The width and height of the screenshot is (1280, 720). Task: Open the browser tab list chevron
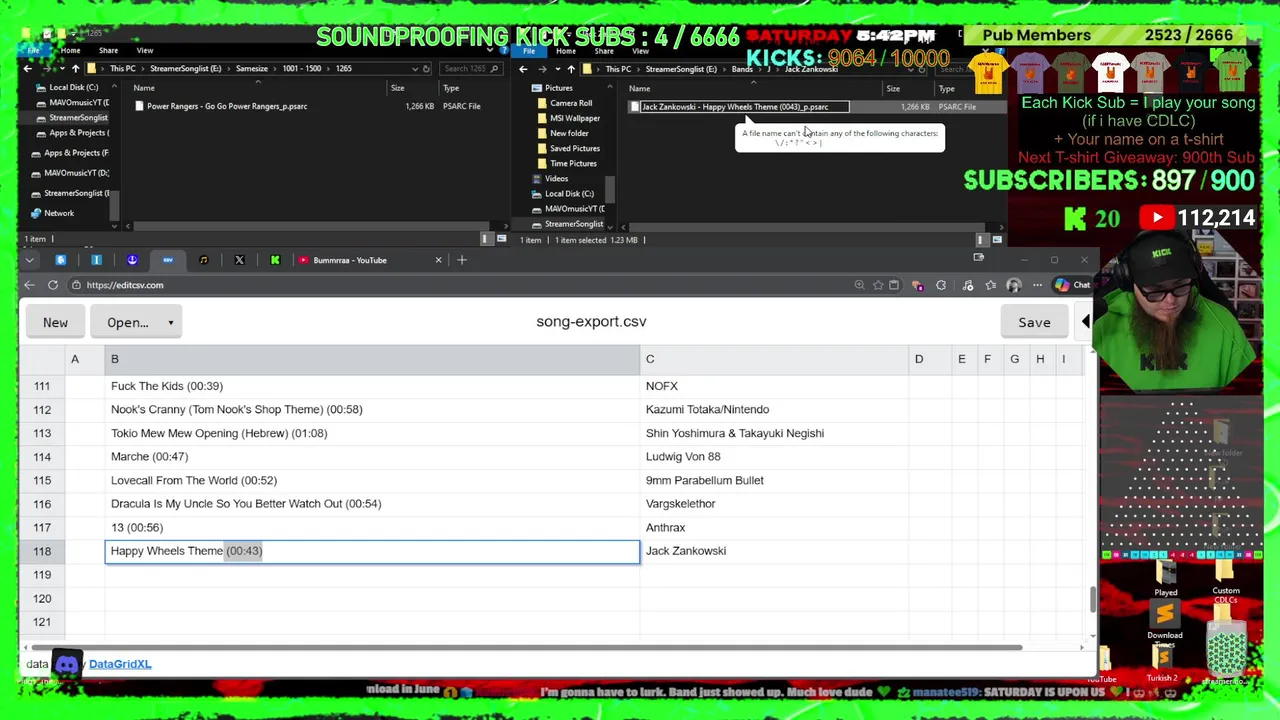pyautogui.click(x=29, y=260)
